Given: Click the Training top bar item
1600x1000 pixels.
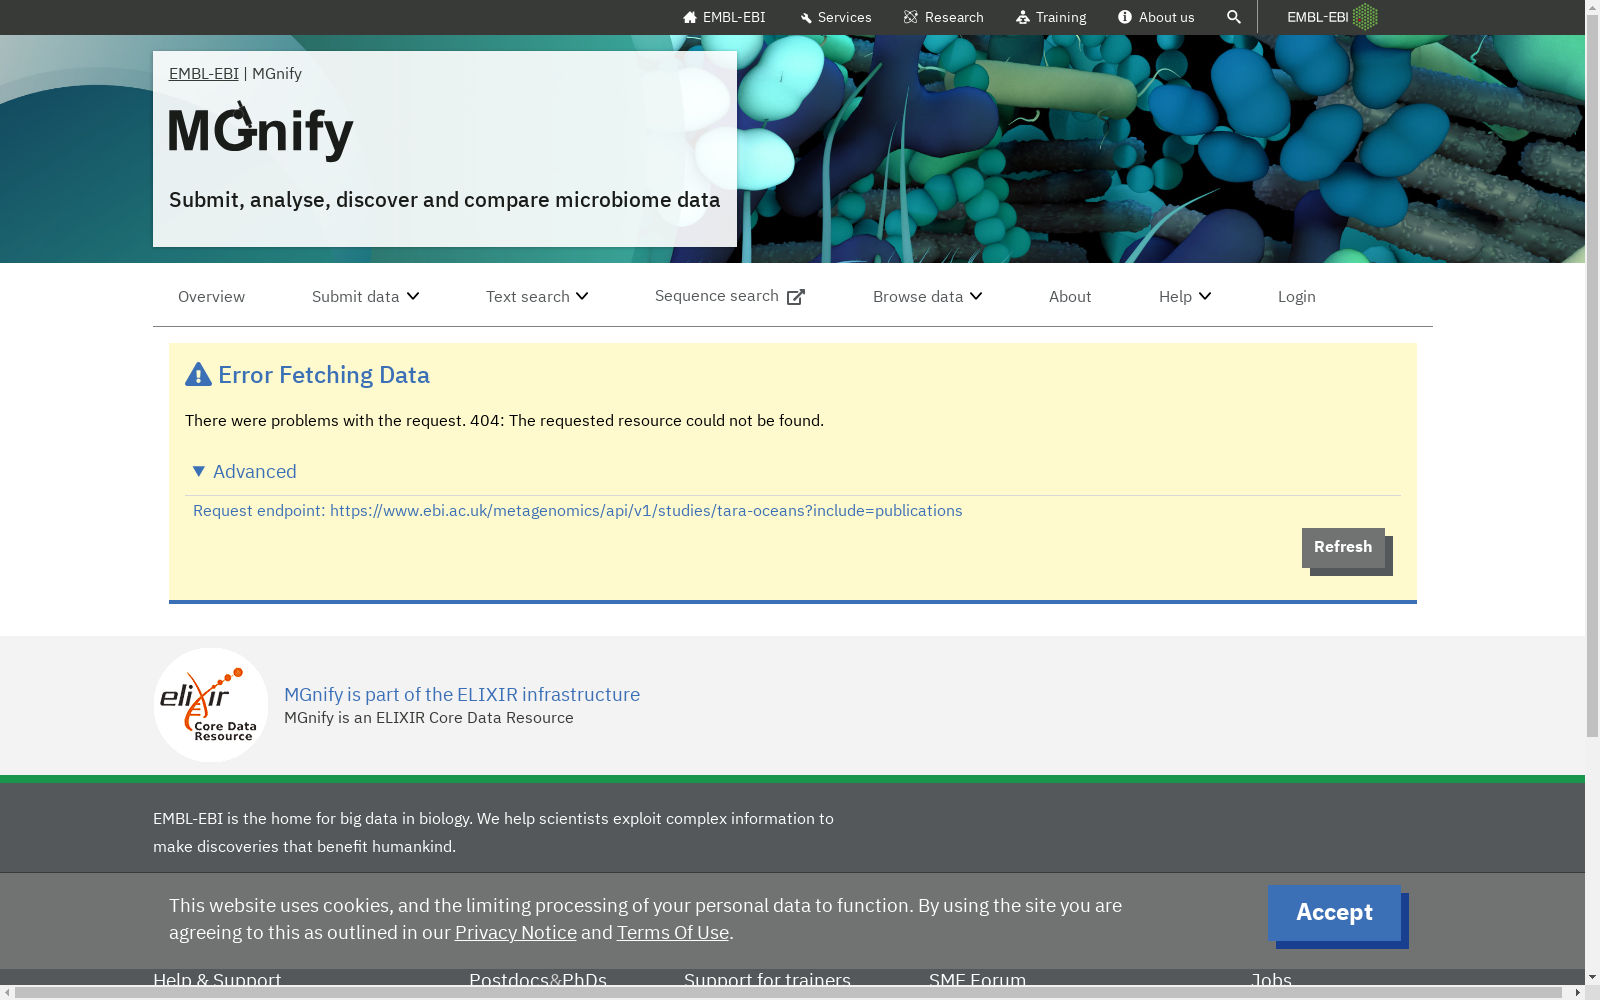Looking at the screenshot, I should point(1051,17).
